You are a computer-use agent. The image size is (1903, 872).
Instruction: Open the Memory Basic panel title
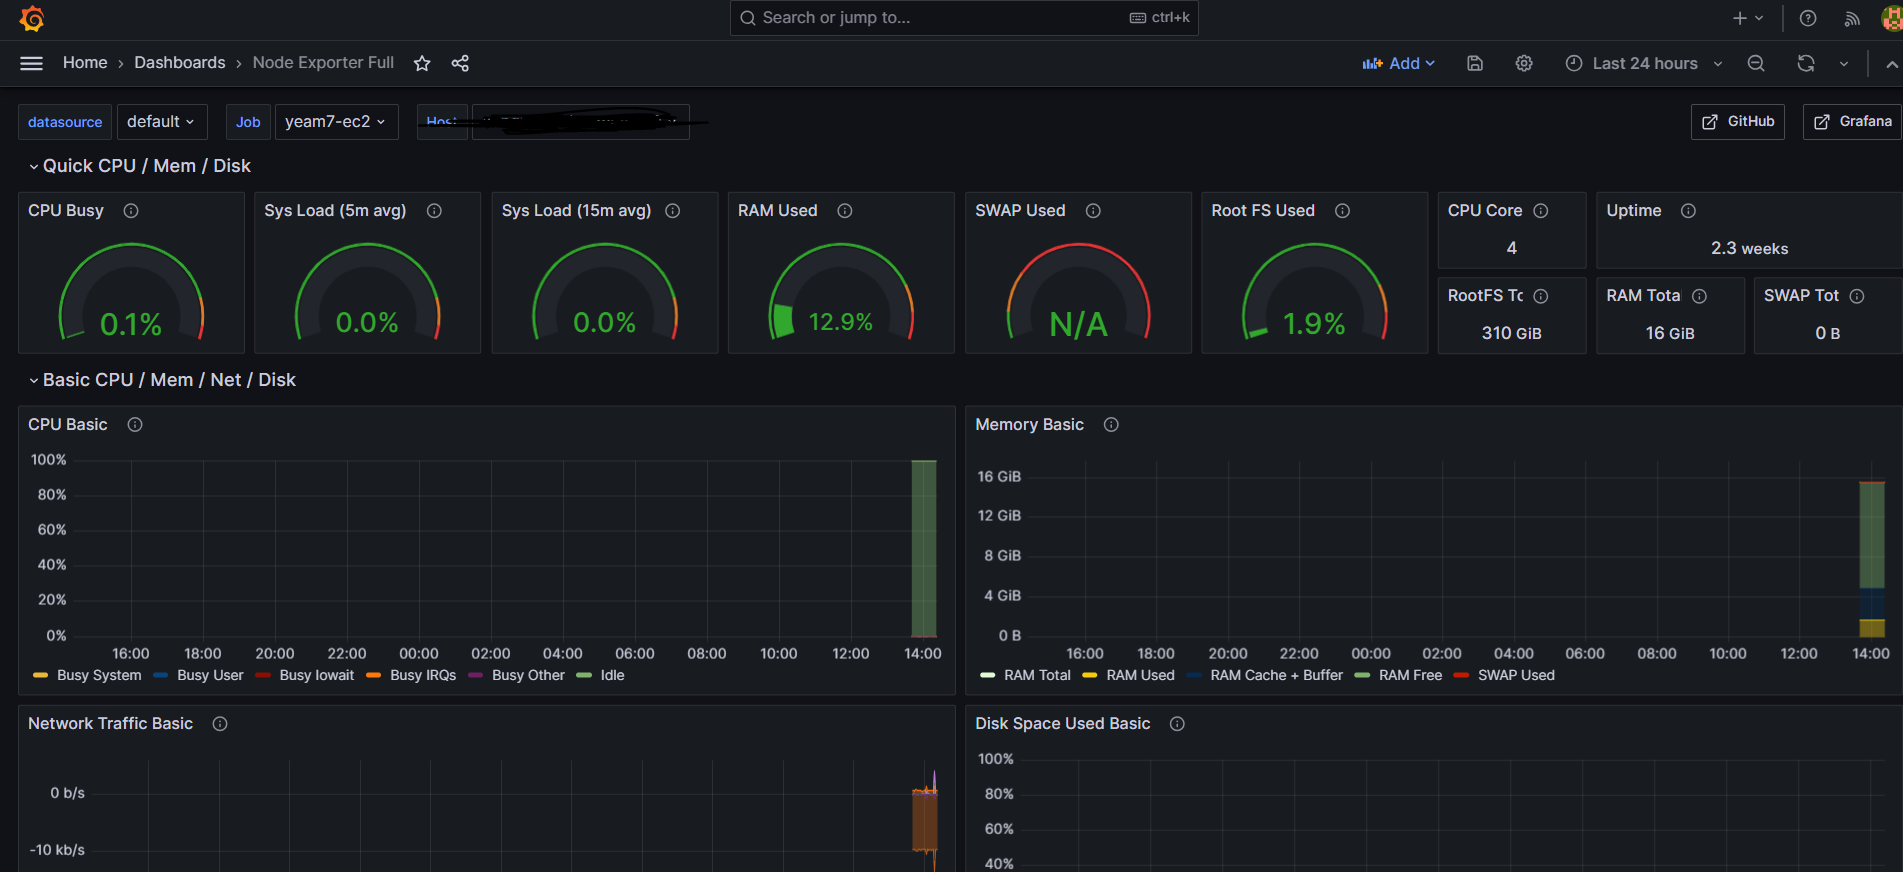pyautogui.click(x=1029, y=425)
